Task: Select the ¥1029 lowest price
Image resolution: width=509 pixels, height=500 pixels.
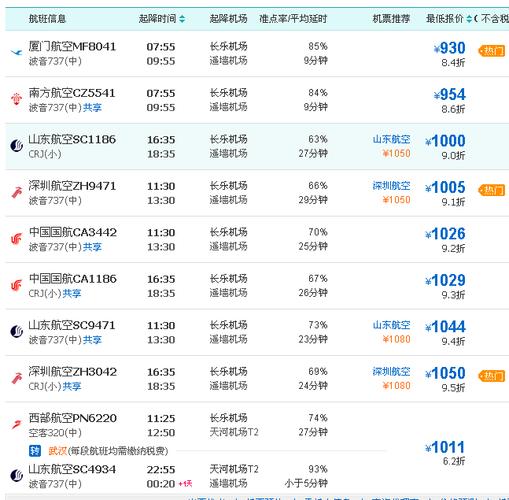Action: tap(445, 280)
